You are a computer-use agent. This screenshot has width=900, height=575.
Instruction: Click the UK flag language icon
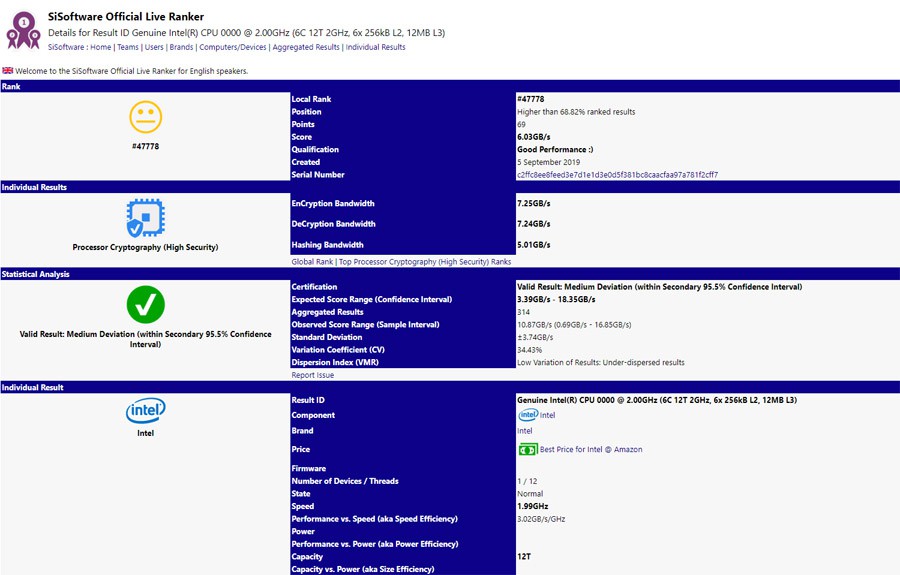(7, 71)
